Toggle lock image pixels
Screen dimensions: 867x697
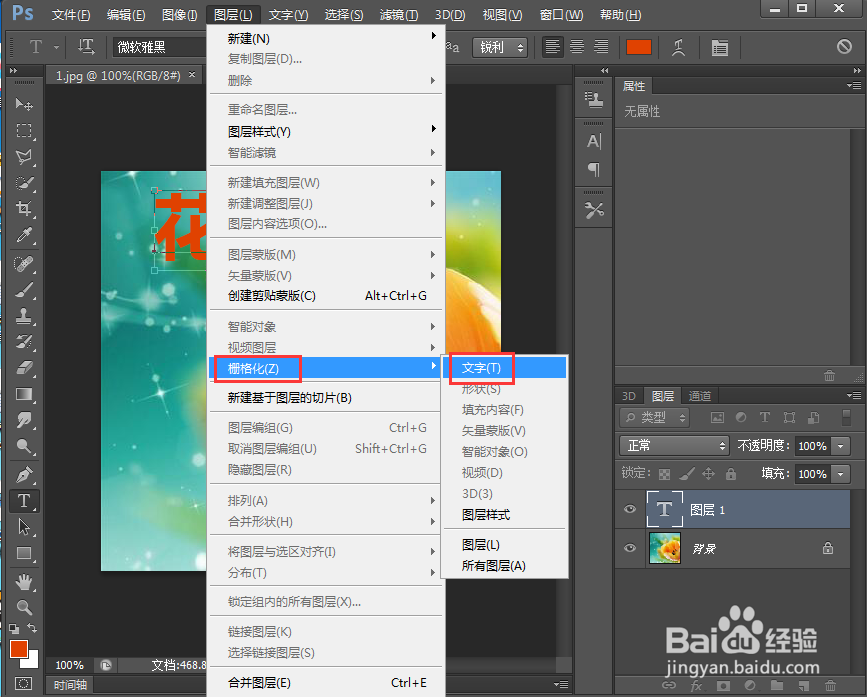687,474
